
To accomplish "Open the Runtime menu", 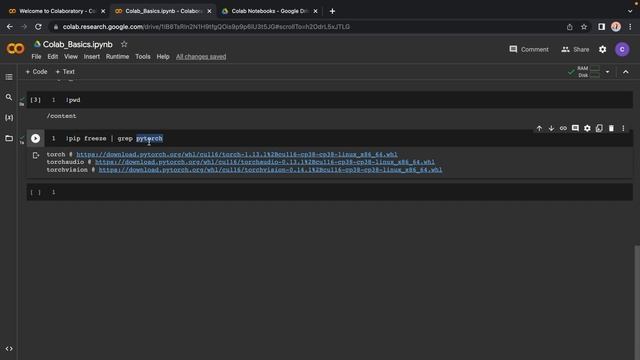I will tap(118, 57).
